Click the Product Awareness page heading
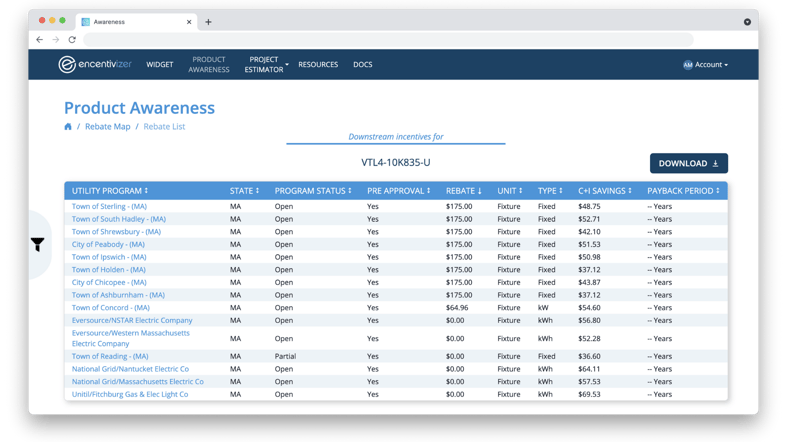The image size is (787, 442). click(140, 108)
